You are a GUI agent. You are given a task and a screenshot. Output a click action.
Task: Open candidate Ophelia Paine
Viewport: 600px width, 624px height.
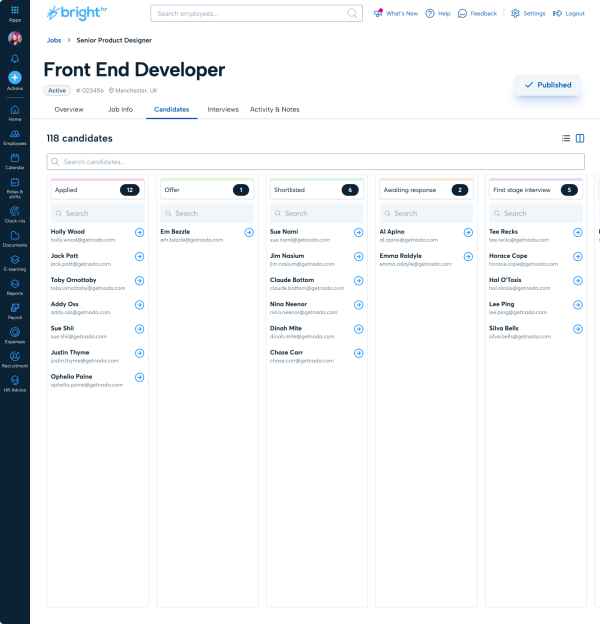click(72, 377)
